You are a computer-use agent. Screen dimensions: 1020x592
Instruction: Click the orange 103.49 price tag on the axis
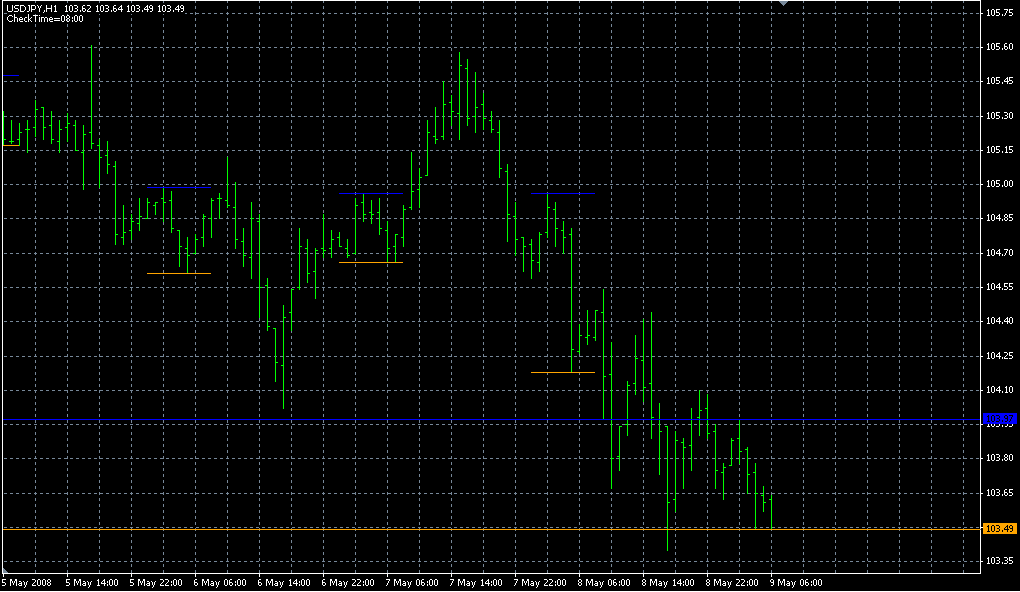coord(1000,529)
